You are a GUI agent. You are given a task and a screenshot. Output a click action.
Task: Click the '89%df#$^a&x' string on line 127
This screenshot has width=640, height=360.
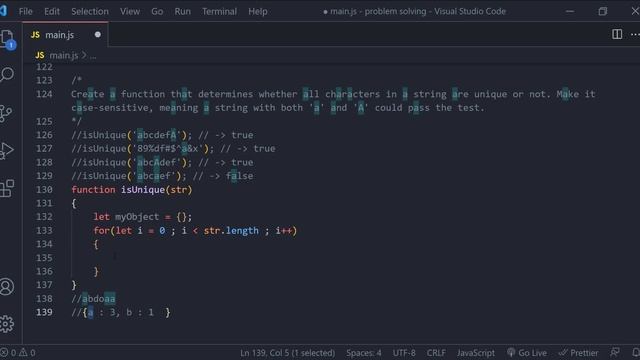click(168, 149)
